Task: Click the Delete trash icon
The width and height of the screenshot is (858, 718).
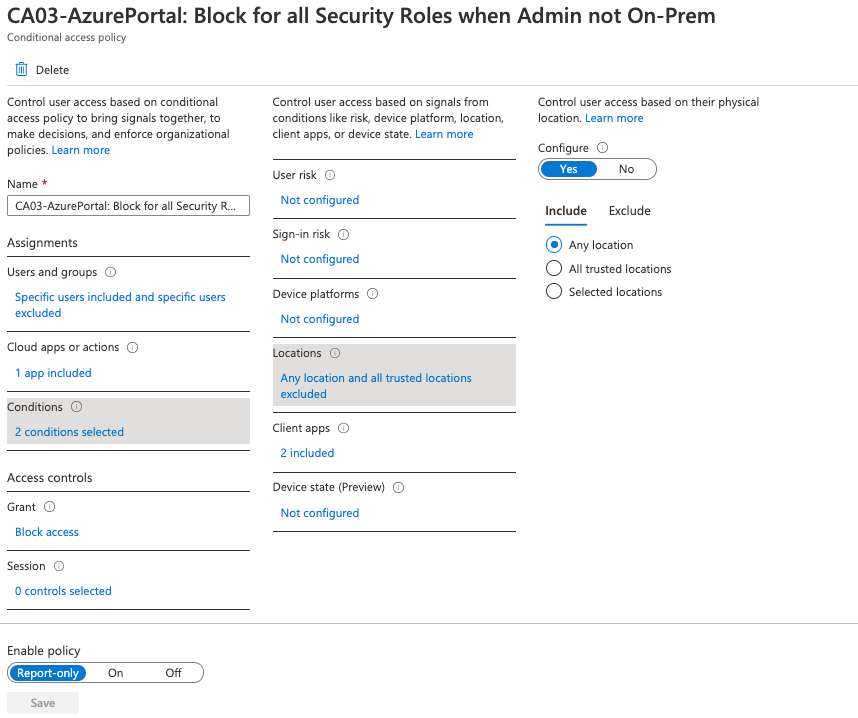Action: [20, 69]
